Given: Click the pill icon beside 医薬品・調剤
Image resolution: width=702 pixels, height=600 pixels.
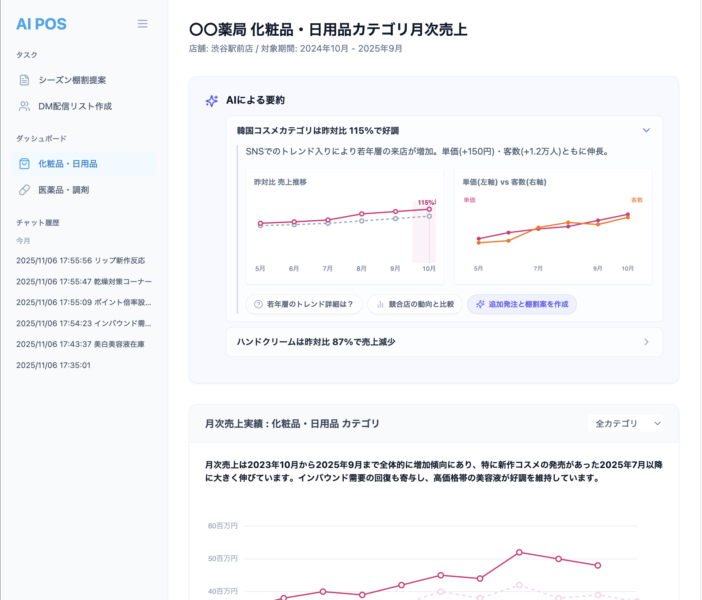Looking at the screenshot, I should (25, 189).
